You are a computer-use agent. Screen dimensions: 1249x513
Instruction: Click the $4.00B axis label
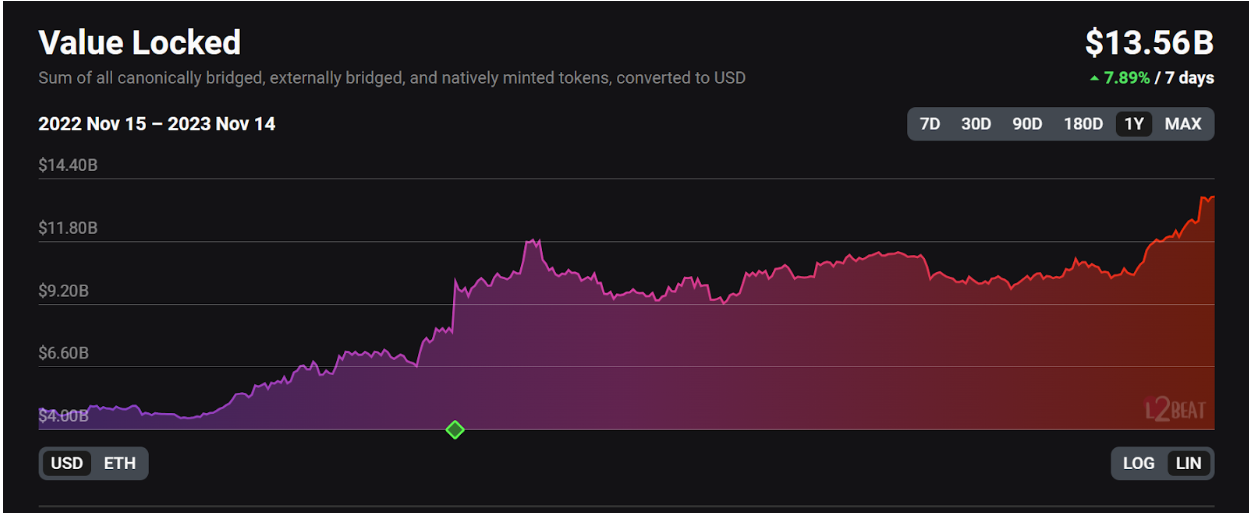pos(64,415)
